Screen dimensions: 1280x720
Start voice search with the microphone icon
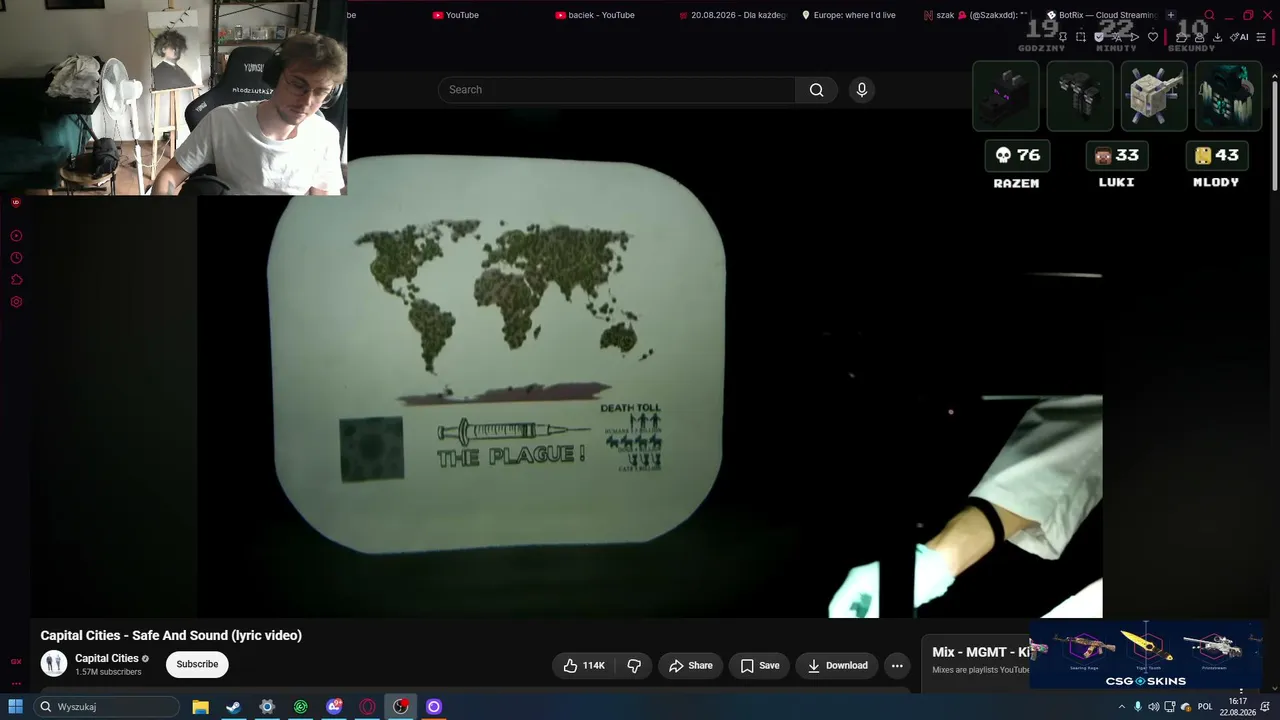(862, 90)
